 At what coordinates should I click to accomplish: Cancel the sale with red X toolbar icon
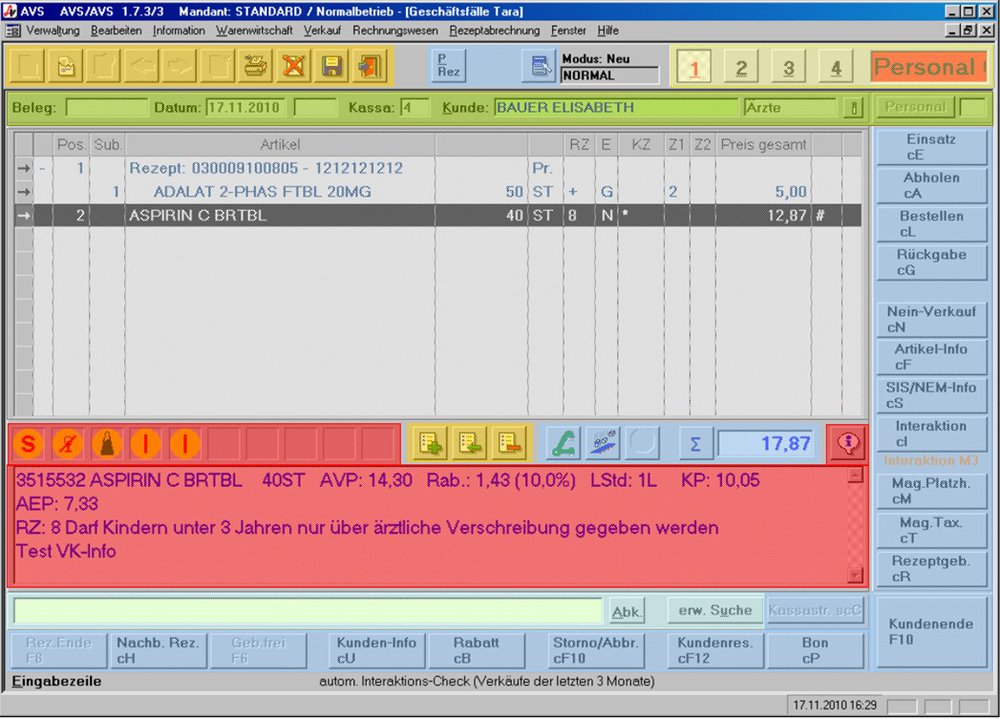click(294, 65)
